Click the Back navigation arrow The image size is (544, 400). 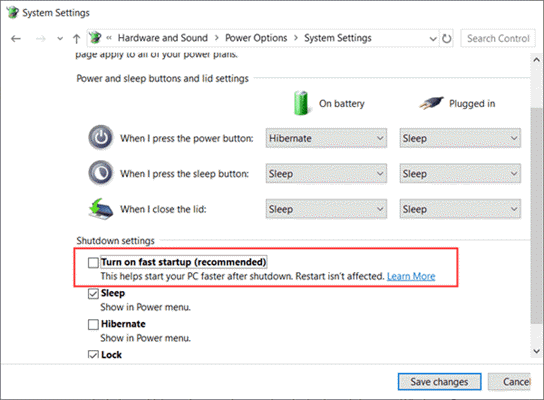pos(16,39)
